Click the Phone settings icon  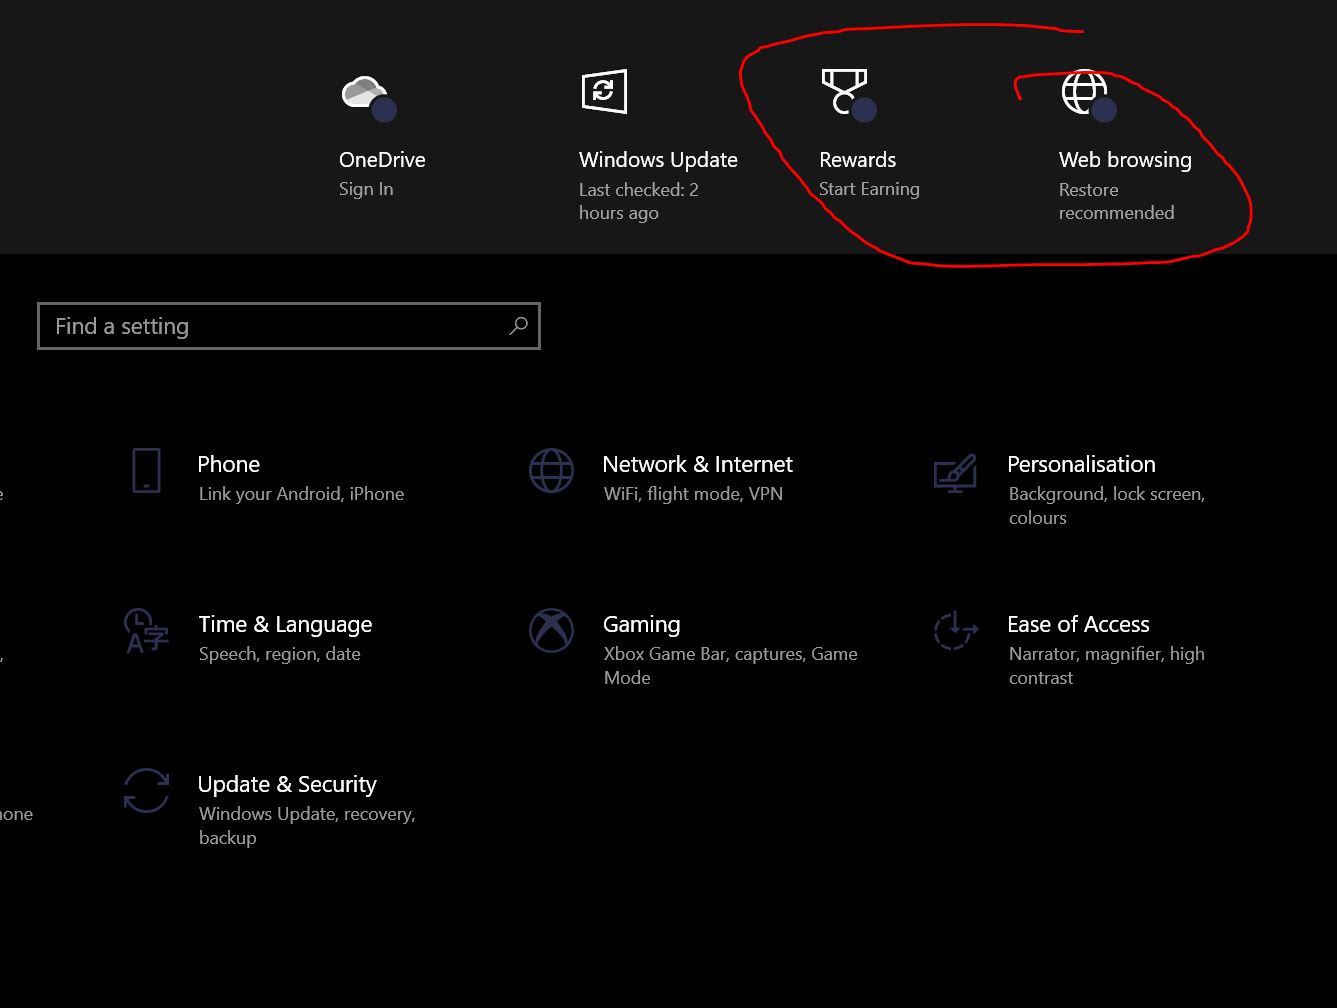point(146,470)
